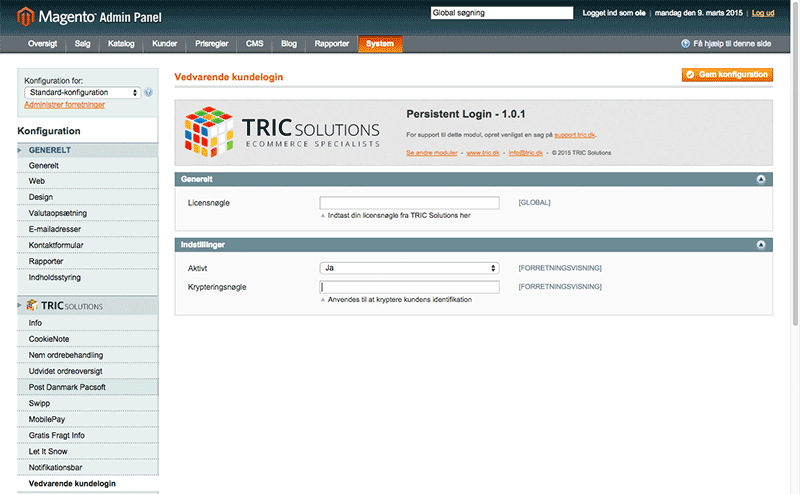Open the Rapporter top menu
The width and height of the screenshot is (800, 494).
point(331,44)
